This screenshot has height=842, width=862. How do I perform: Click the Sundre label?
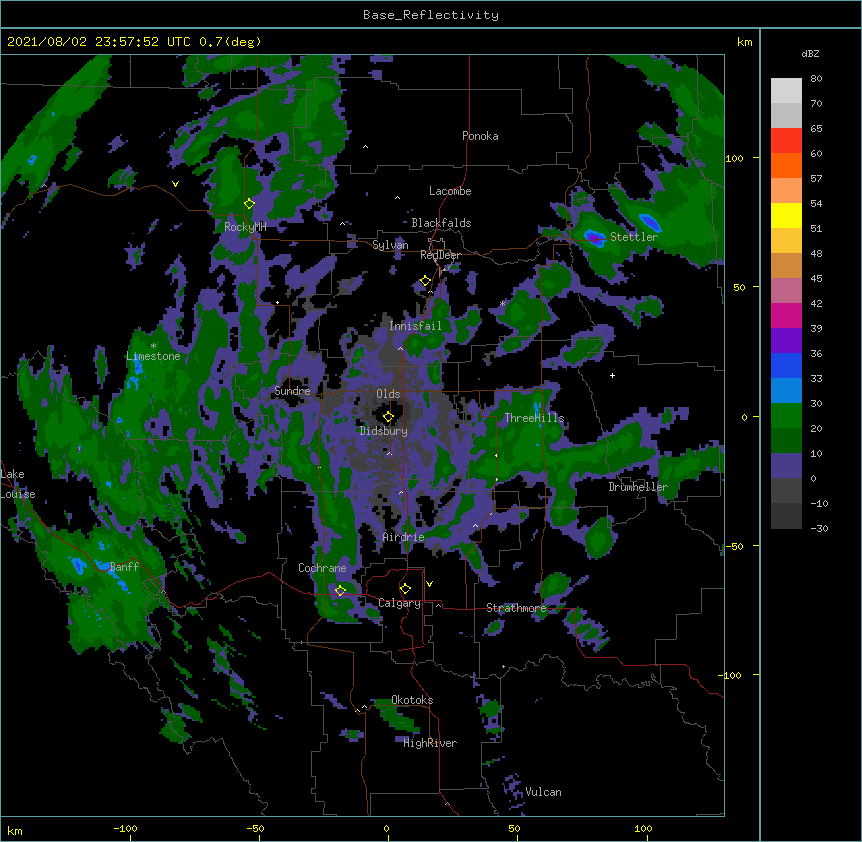[292, 391]
